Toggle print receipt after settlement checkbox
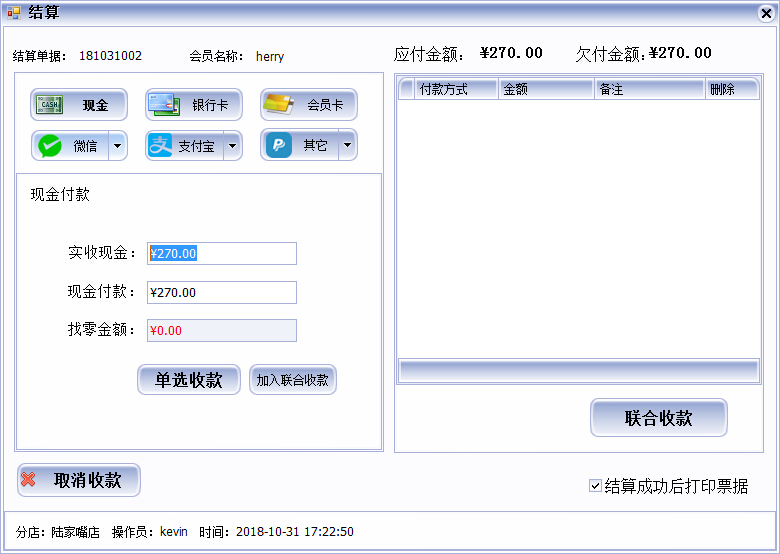 click(x=595, y=487)
